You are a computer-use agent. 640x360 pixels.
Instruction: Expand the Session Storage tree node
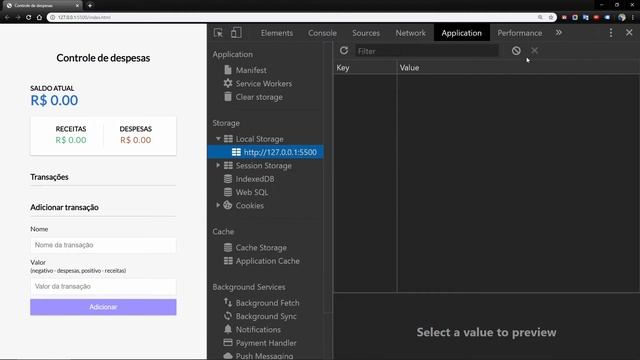(x=218, y=165)
